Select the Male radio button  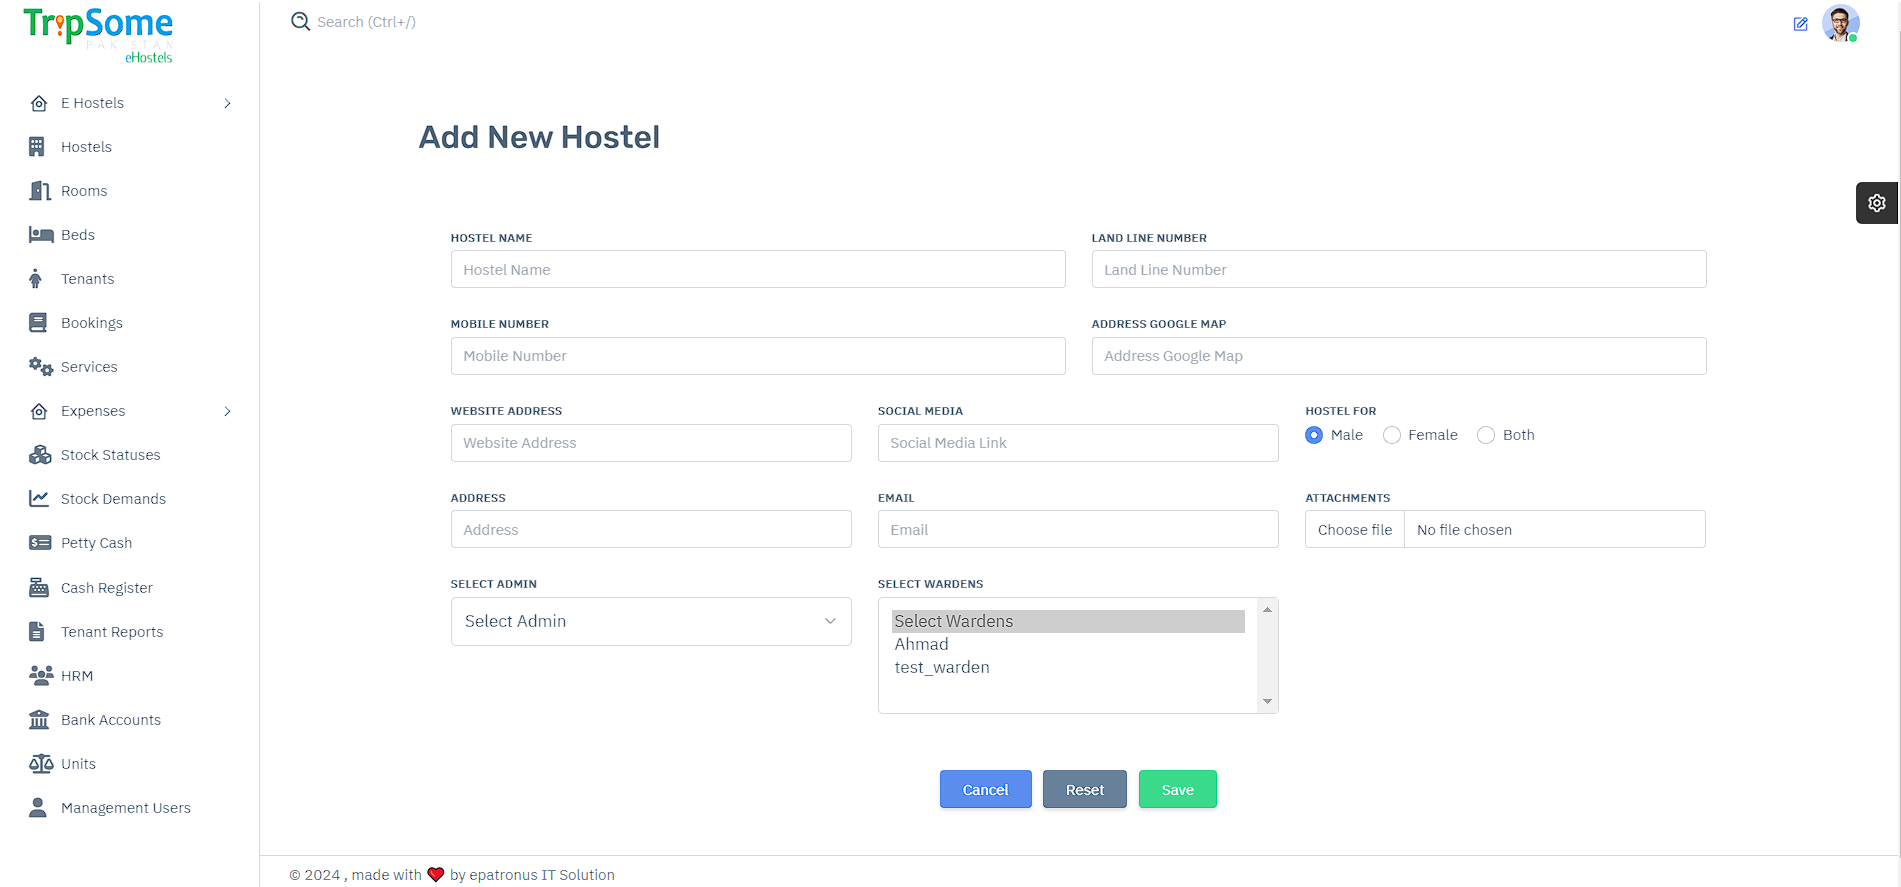point(1314,435)
